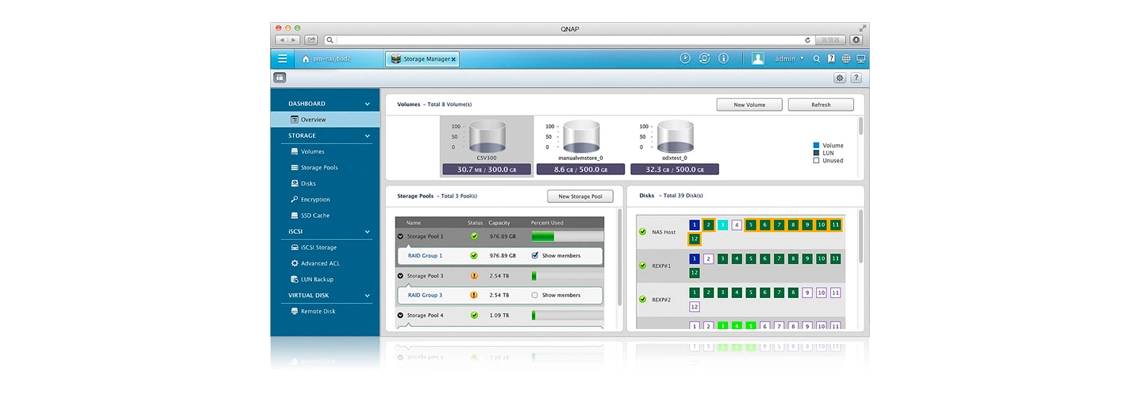The width and height of the screenshot is (1140, 400).
Task: Click the browser address bar
Action: (x=569, y=40)
